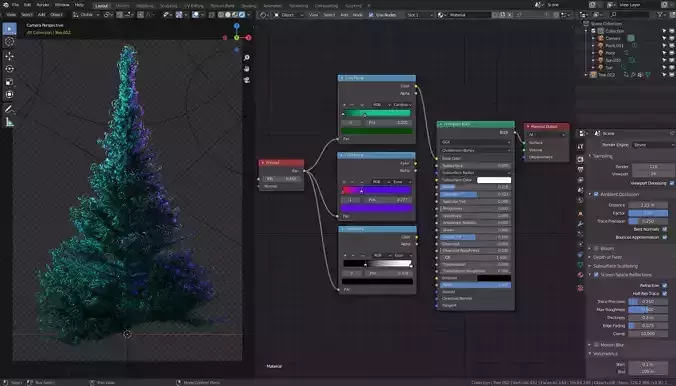This screenshot has height=386, width=676.
Task: Click the red X axis on navigation gizmo
Action: click(249, 38)
